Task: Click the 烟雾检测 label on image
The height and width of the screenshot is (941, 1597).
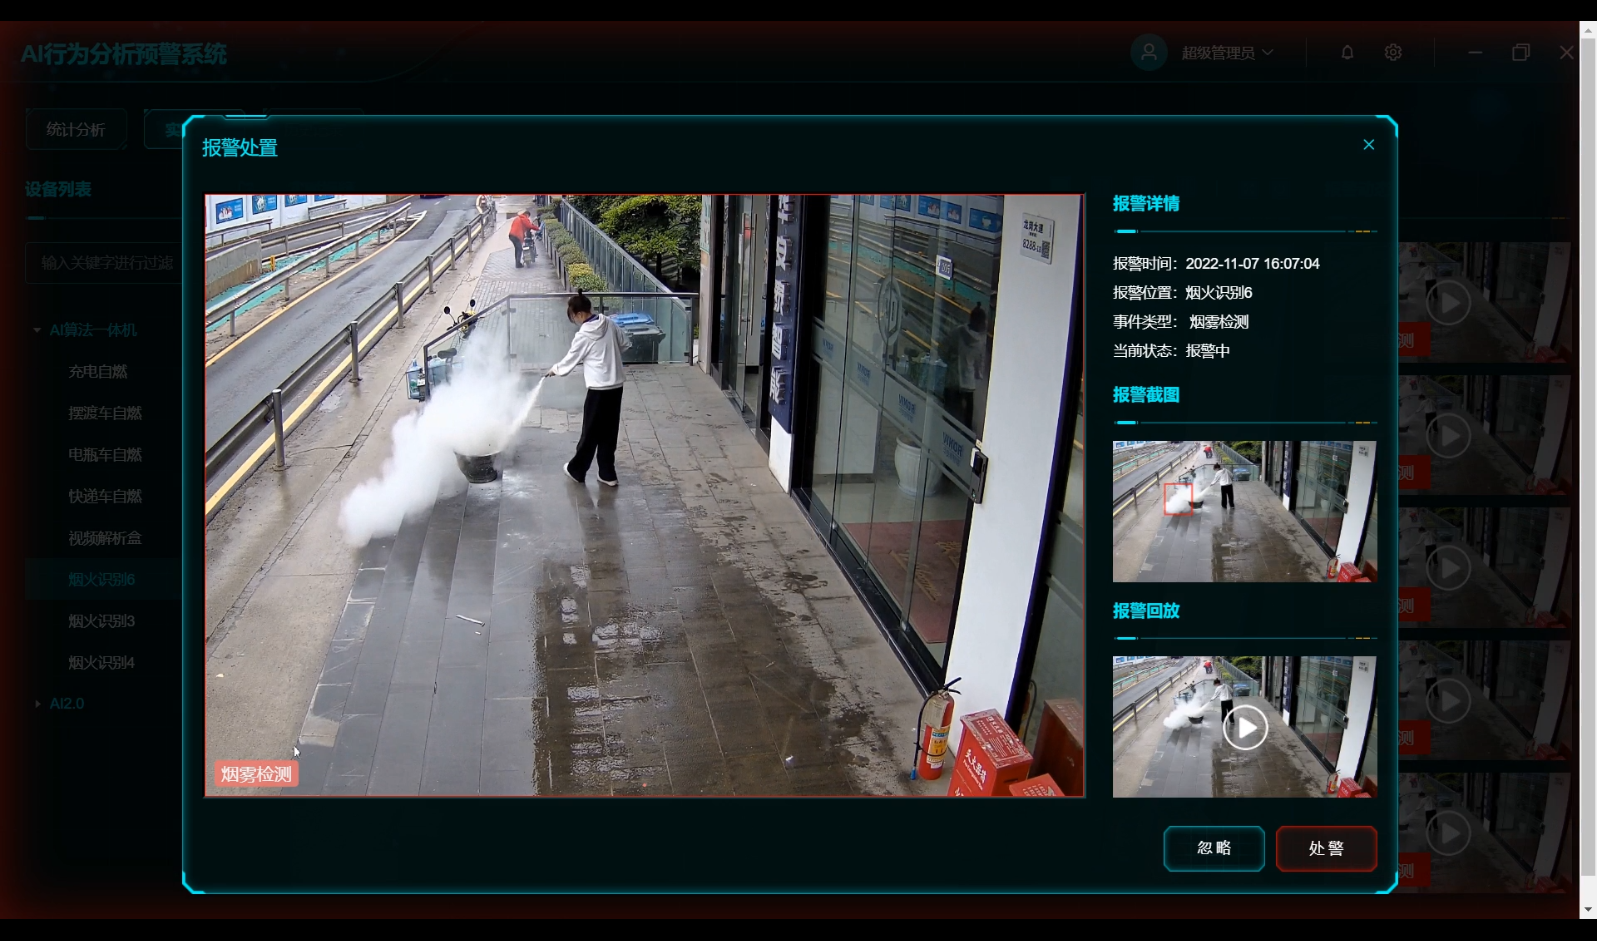Action: [x=256, y=774]
